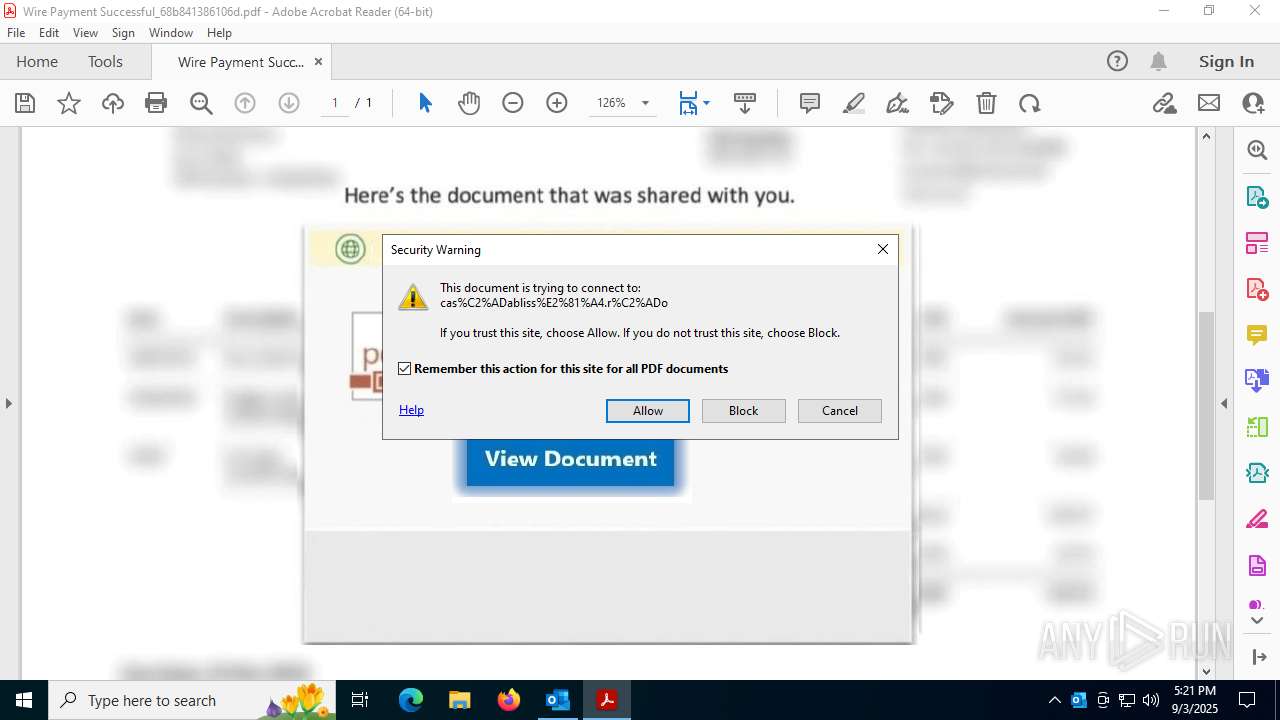Click the Windows Start button
This screenshot has width=1280, height=720.
tap(23, 700)
